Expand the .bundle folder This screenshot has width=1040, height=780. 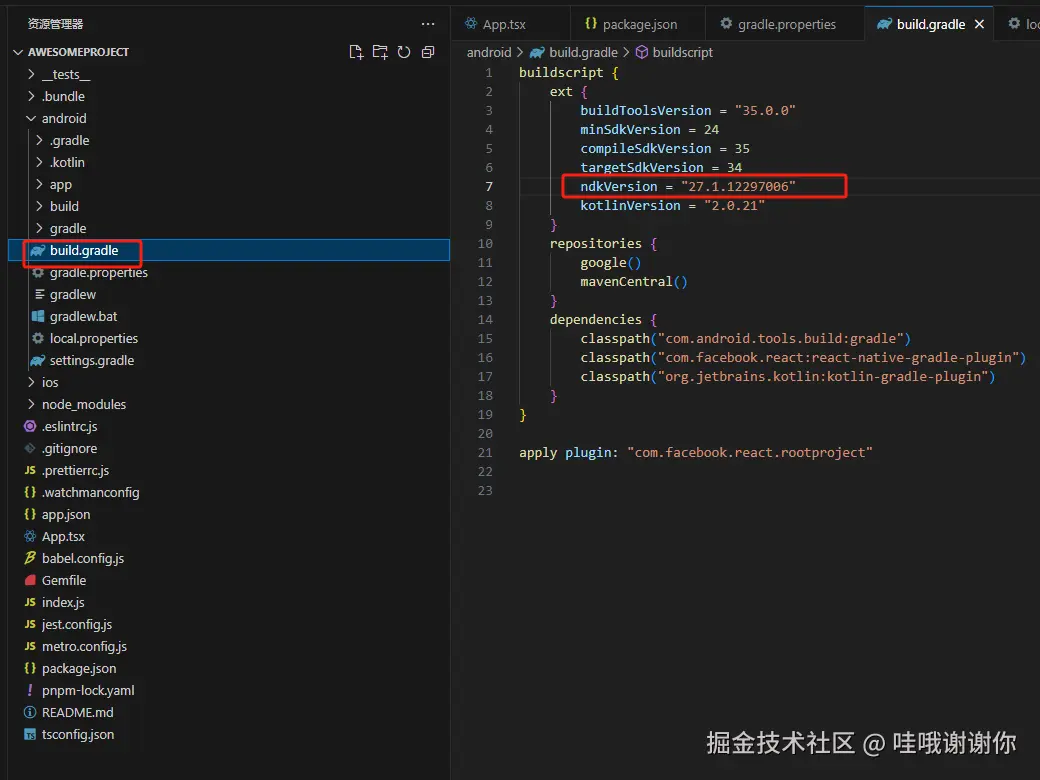[31, 96]
